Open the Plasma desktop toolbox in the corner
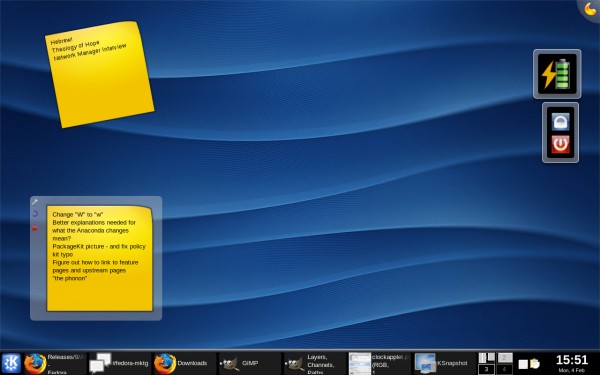The width and height of the screenshot is (600, 375). pos(590,9)
